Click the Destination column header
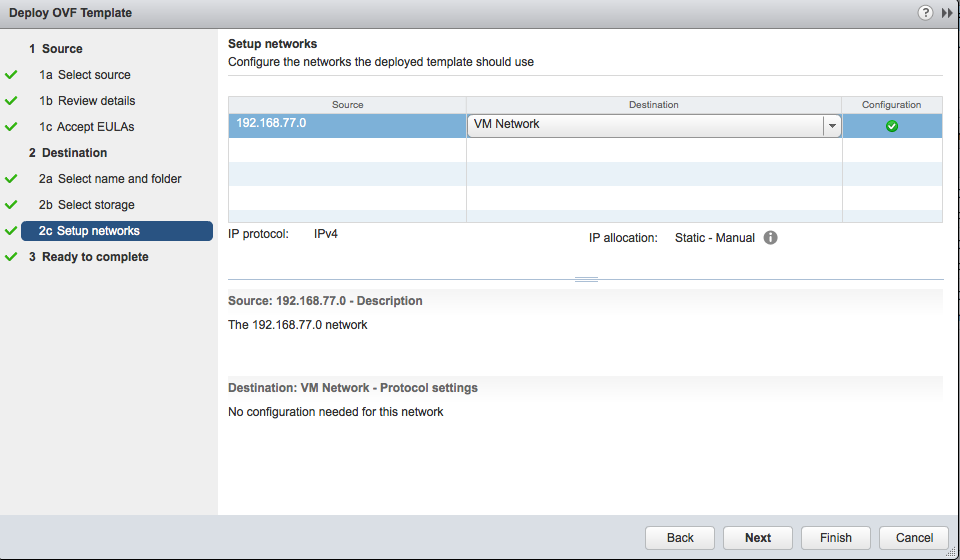This screenshot has height=560, width=960. pyautogui.click(x=654, y=105)
